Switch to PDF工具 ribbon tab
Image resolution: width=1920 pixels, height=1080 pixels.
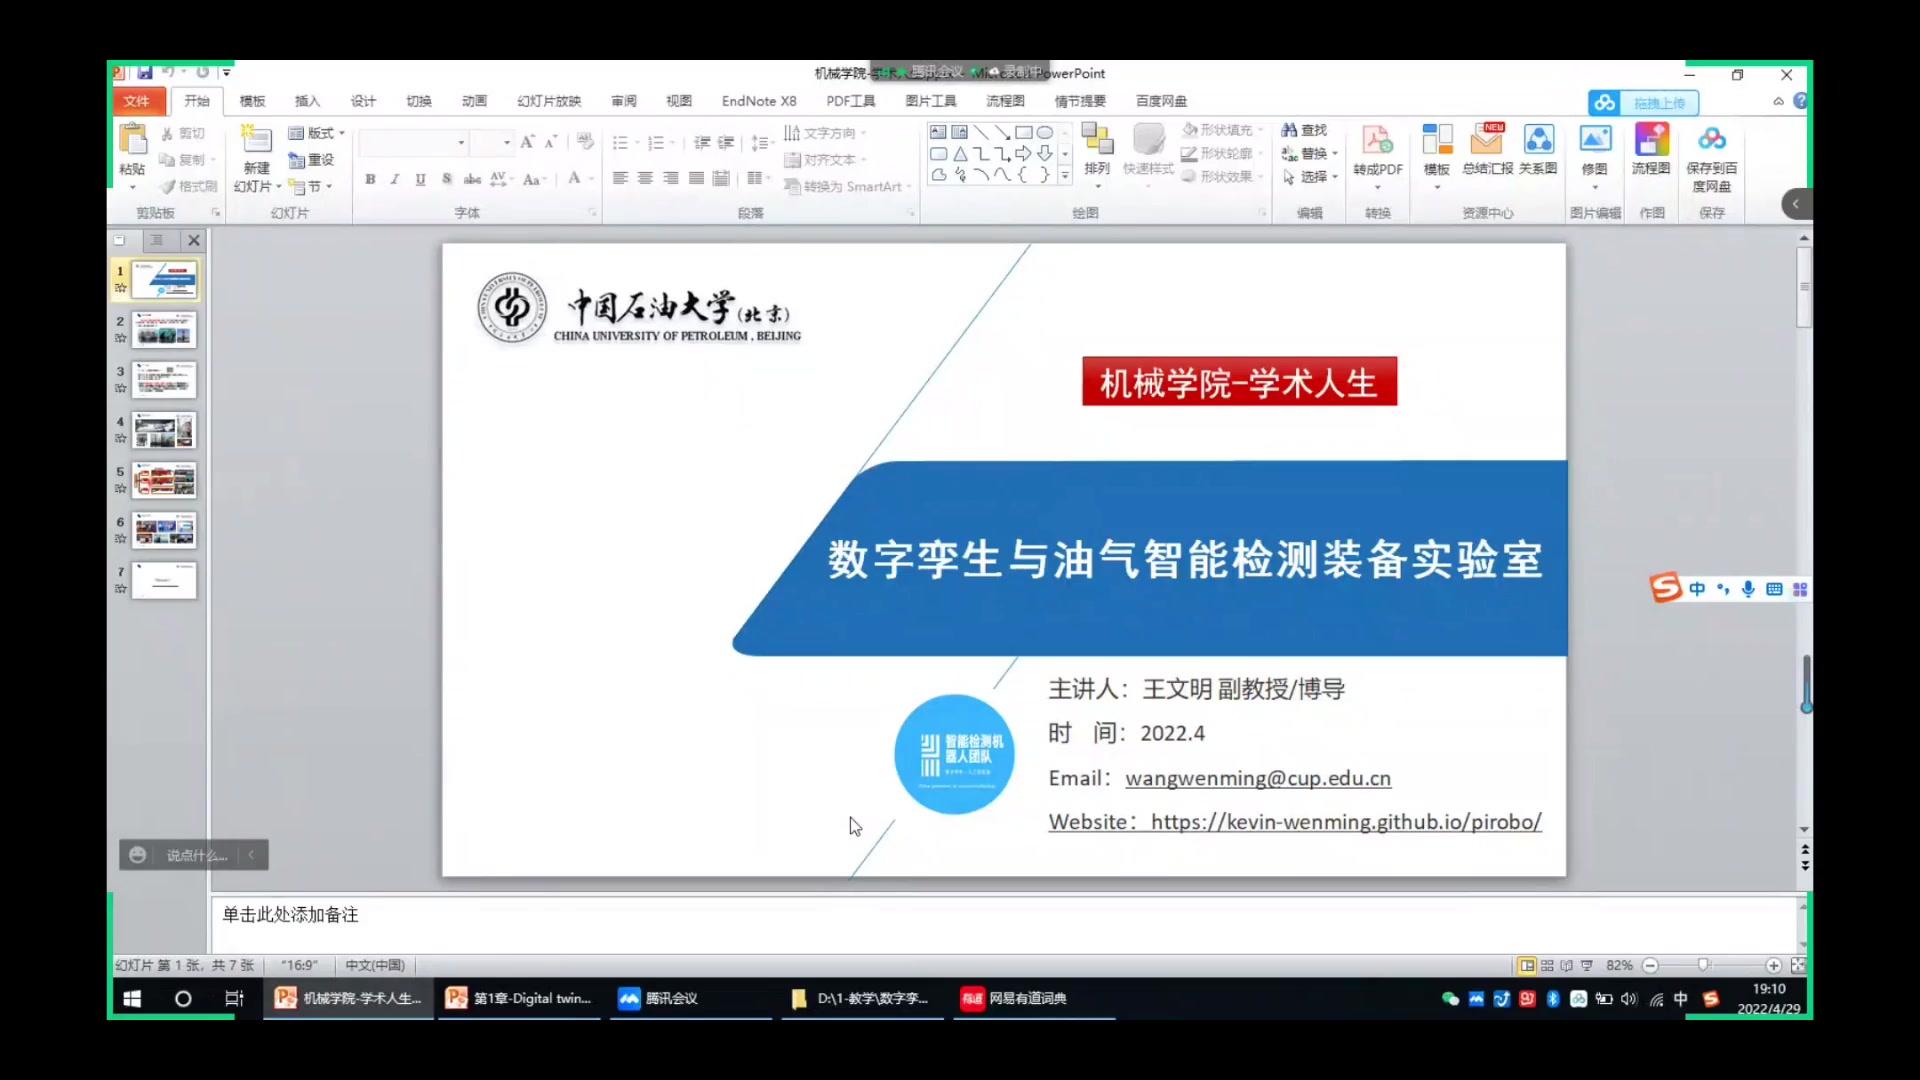[x=851, y=101]
